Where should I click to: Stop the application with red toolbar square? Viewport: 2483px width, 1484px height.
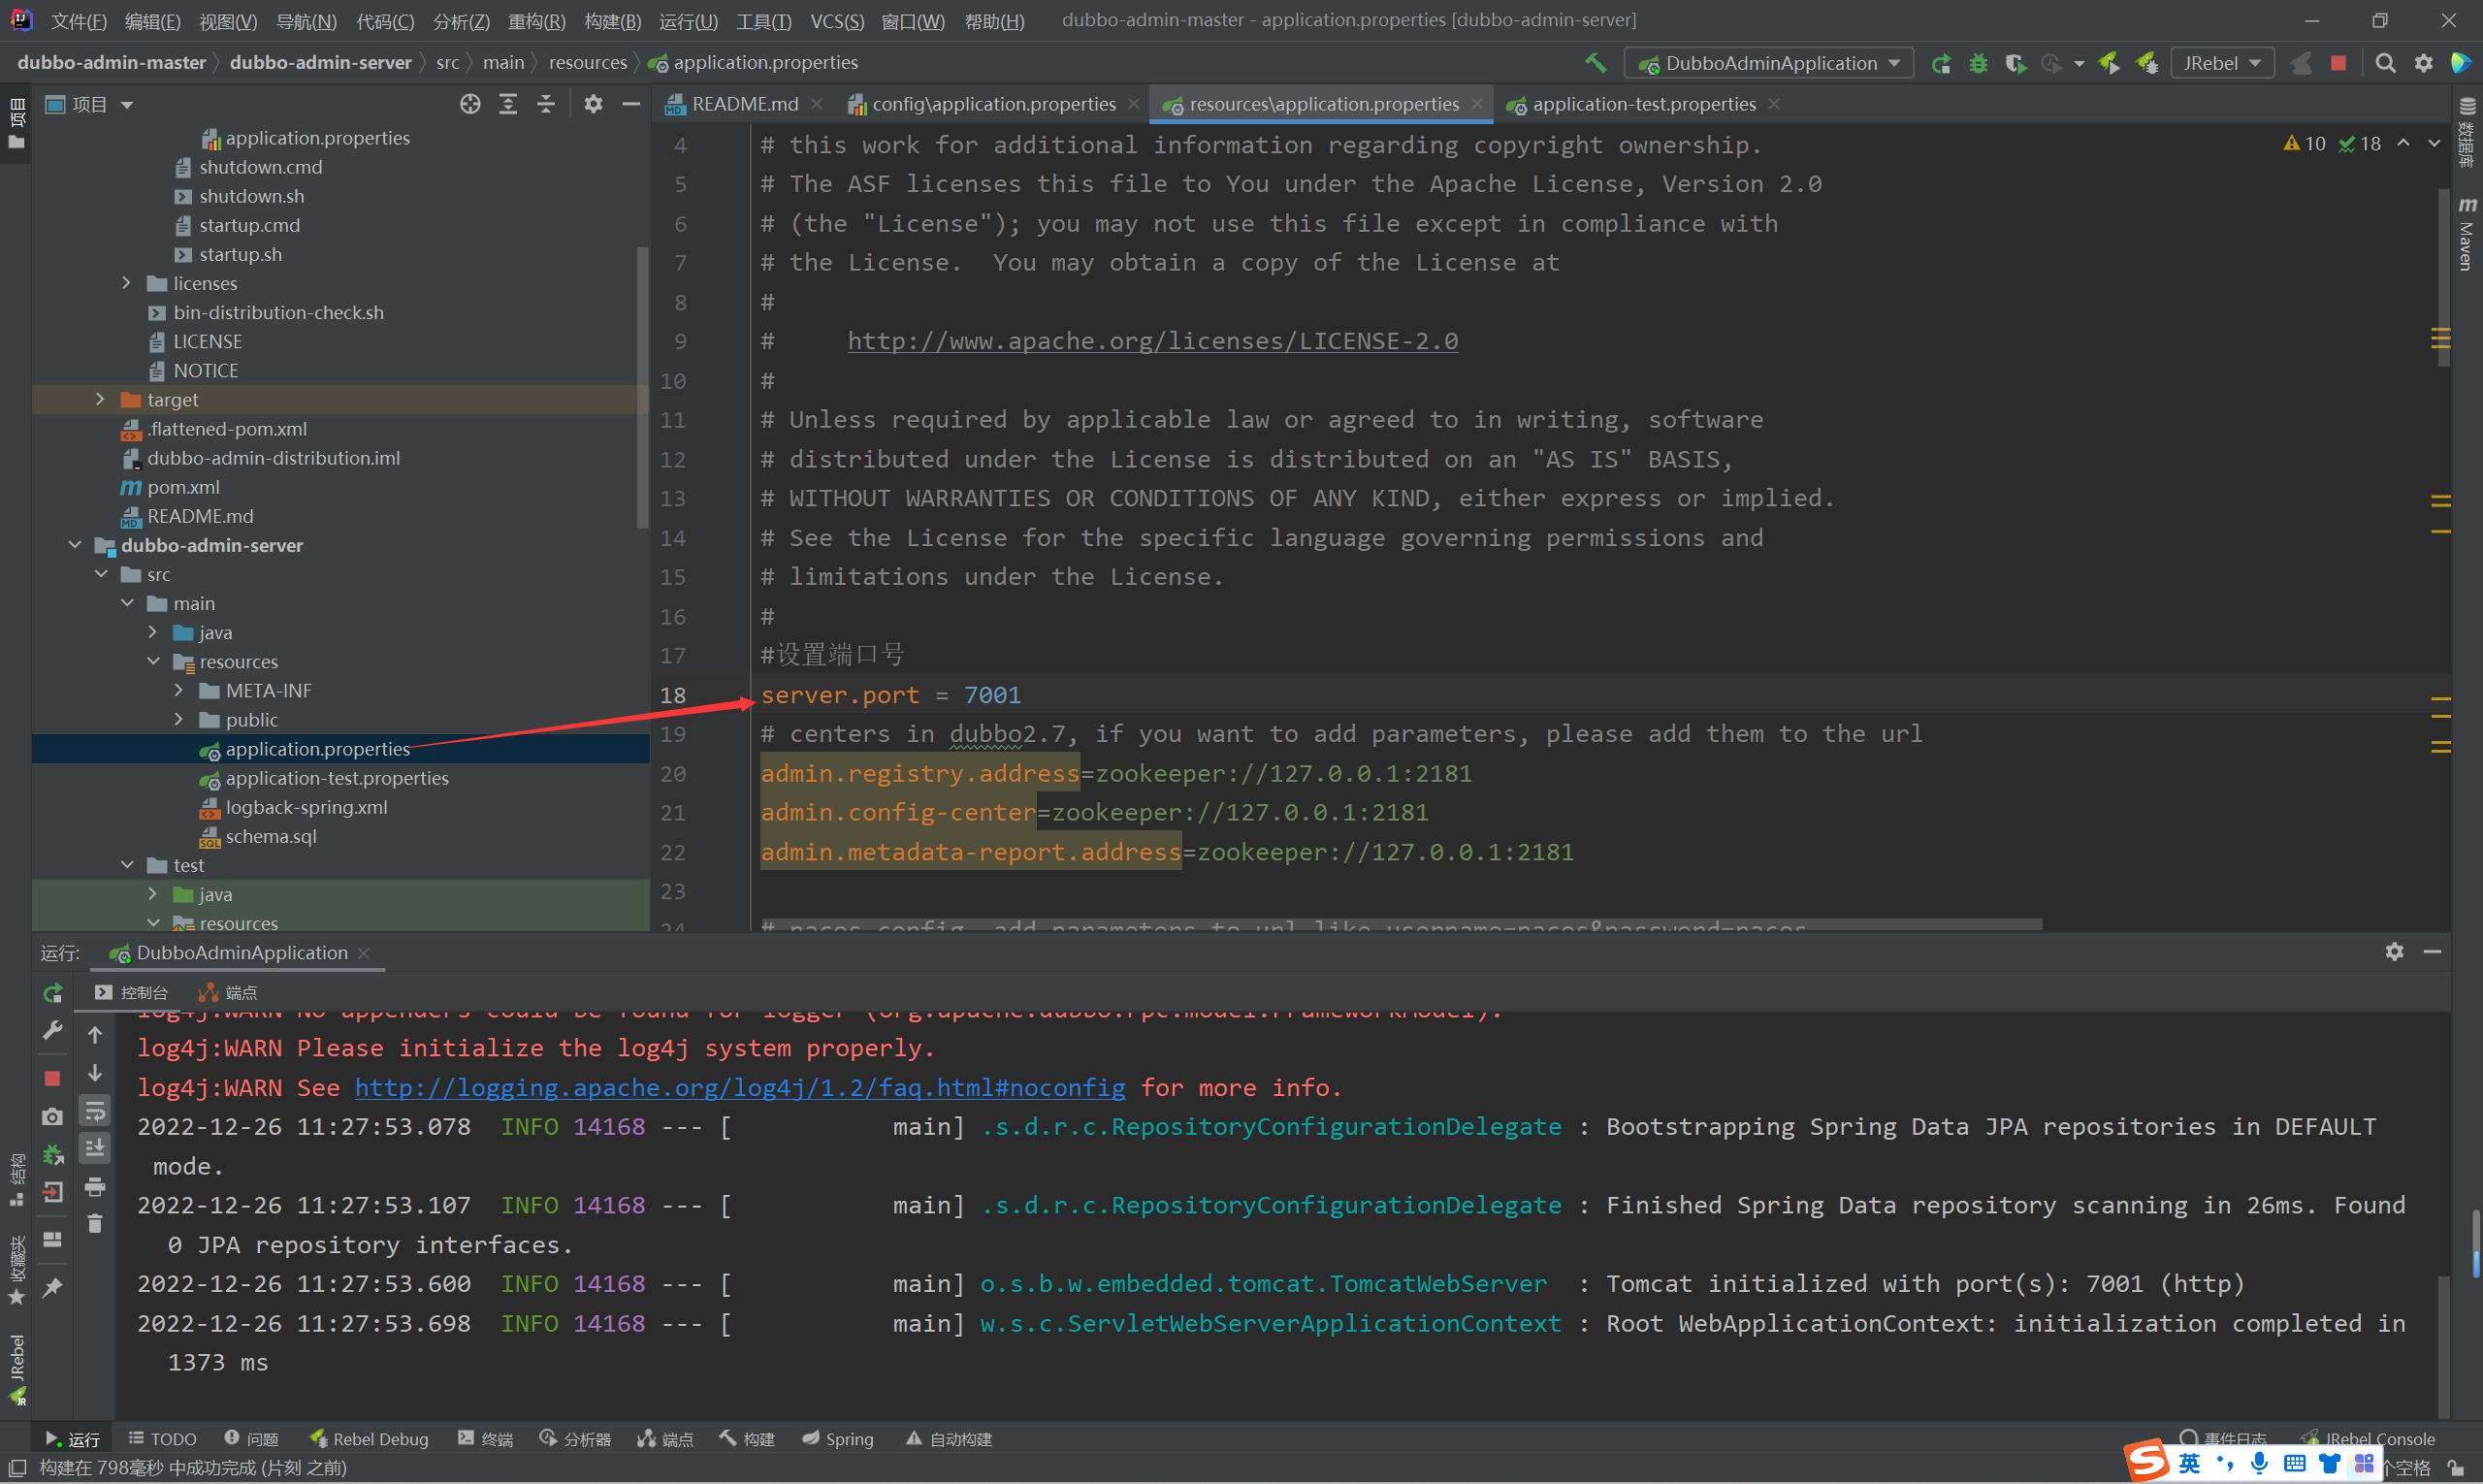(x=2338, y=63)
